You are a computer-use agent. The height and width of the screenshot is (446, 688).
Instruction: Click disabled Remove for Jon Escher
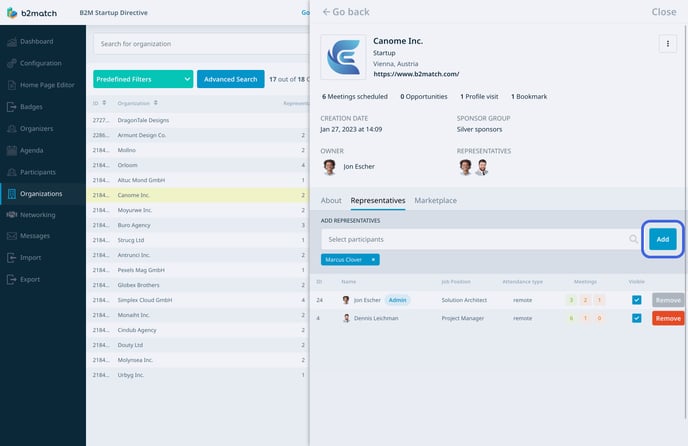pyautogui.click(x=668, y=300)
